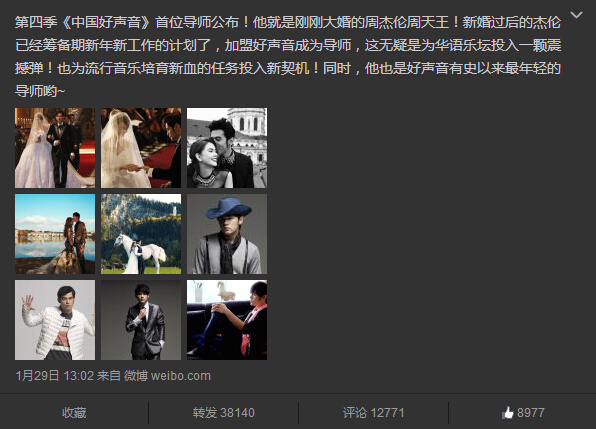This screenshot has width=596, height=429.
Task: Open the black-and-white couple photo
Action: coord(227,148)
